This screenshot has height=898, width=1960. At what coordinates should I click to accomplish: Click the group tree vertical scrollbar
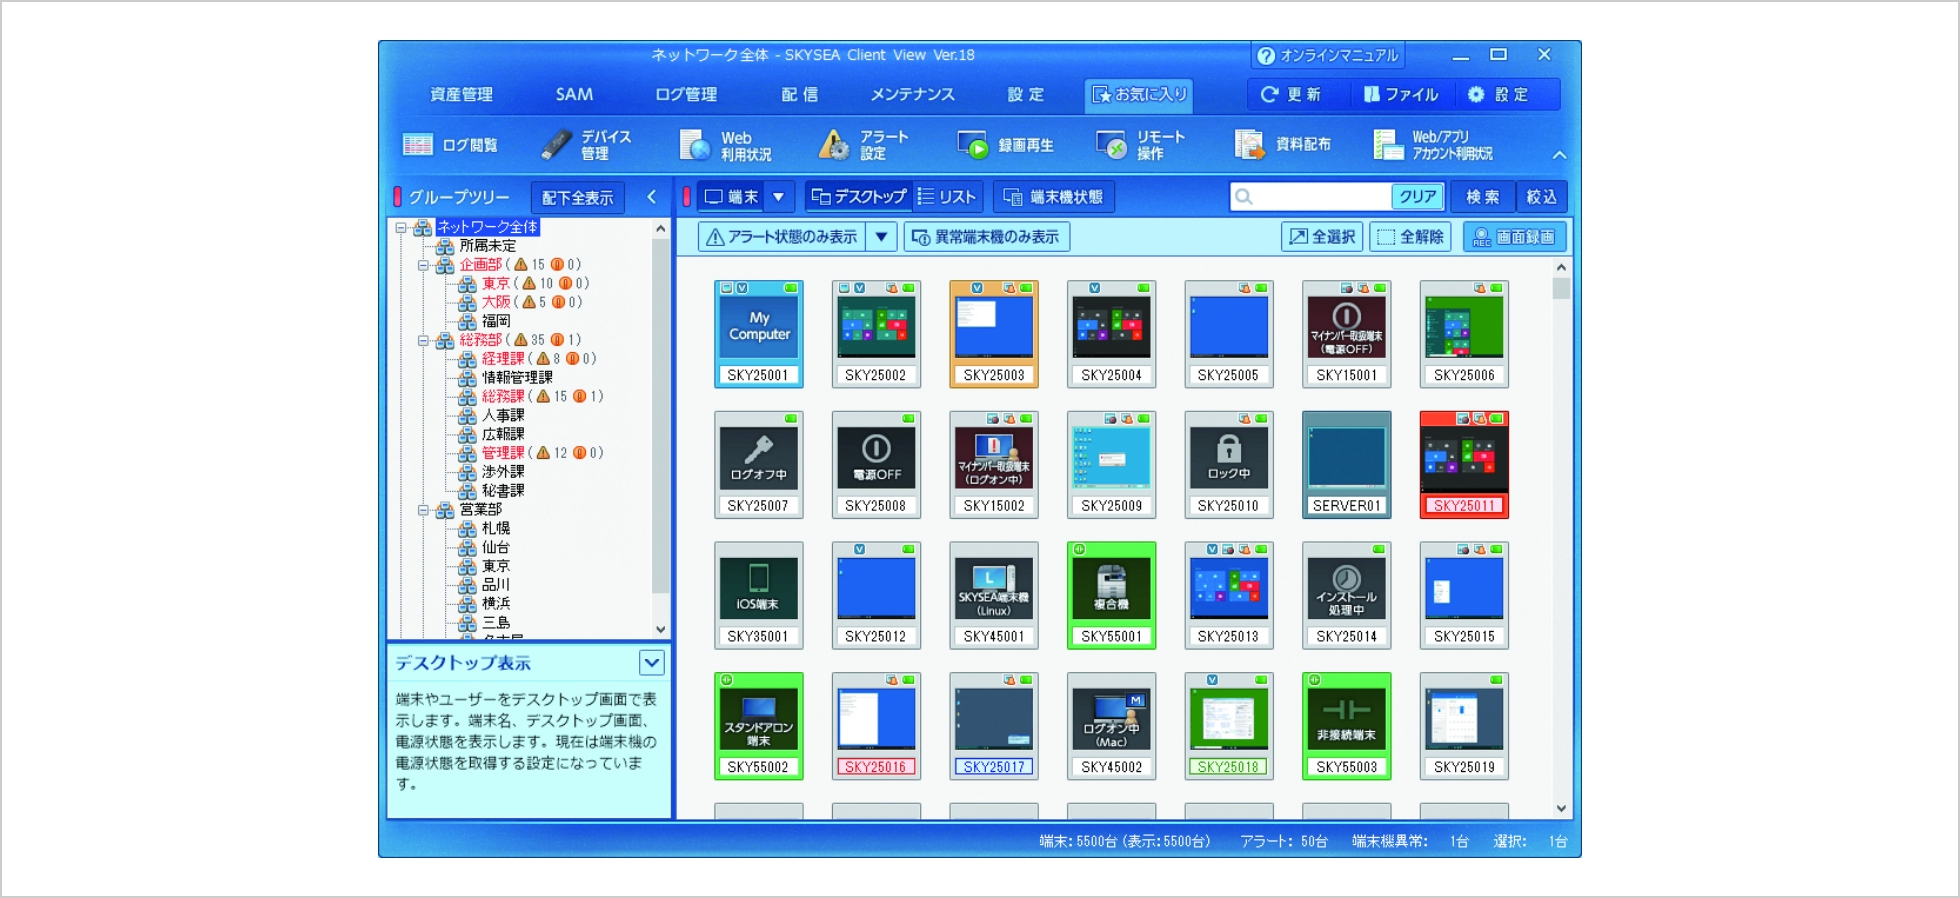tap(660, 428)
